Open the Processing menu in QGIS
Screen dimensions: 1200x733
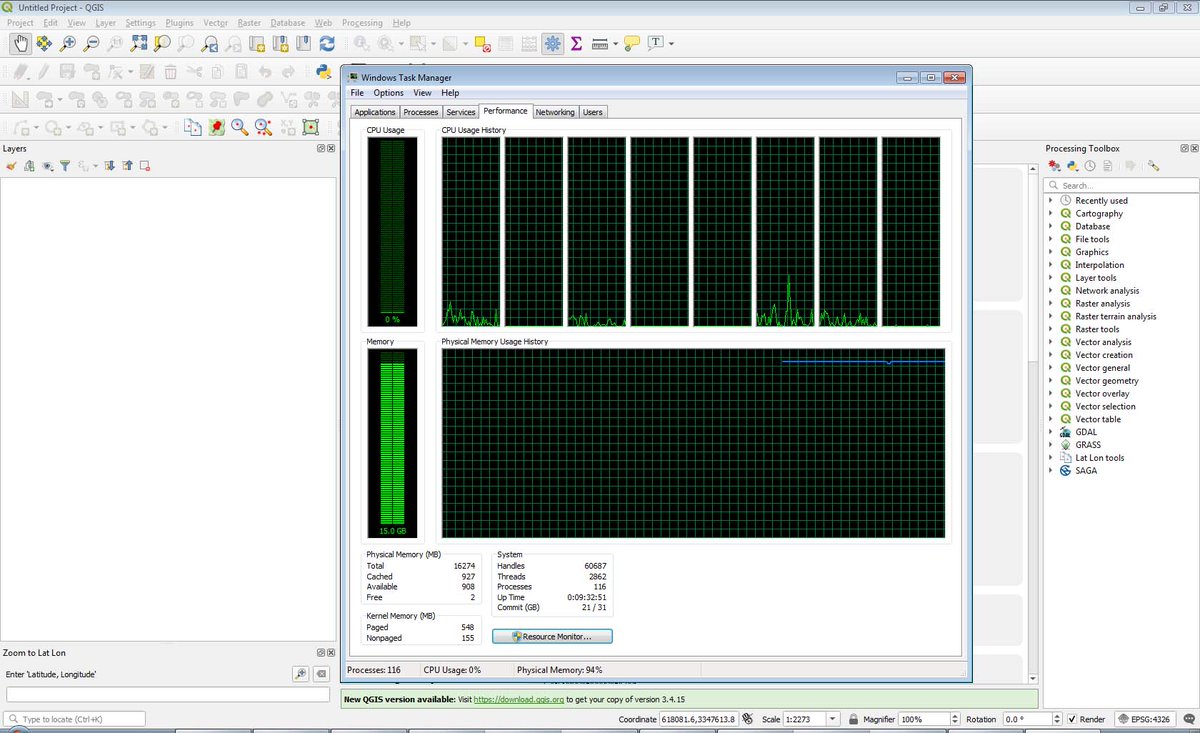(x=362, y=22)
